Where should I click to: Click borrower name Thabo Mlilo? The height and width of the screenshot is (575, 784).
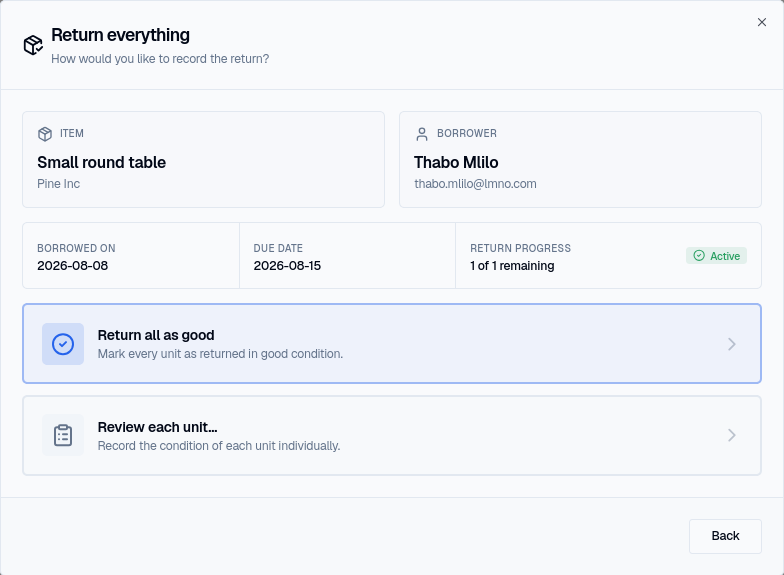coord(456,162)
